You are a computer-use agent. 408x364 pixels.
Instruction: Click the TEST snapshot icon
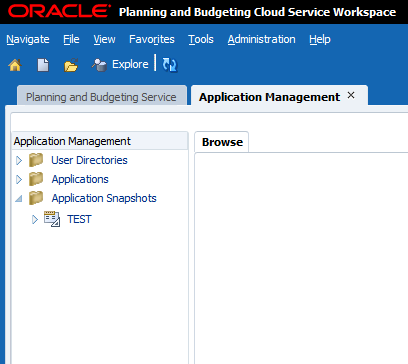52,219
